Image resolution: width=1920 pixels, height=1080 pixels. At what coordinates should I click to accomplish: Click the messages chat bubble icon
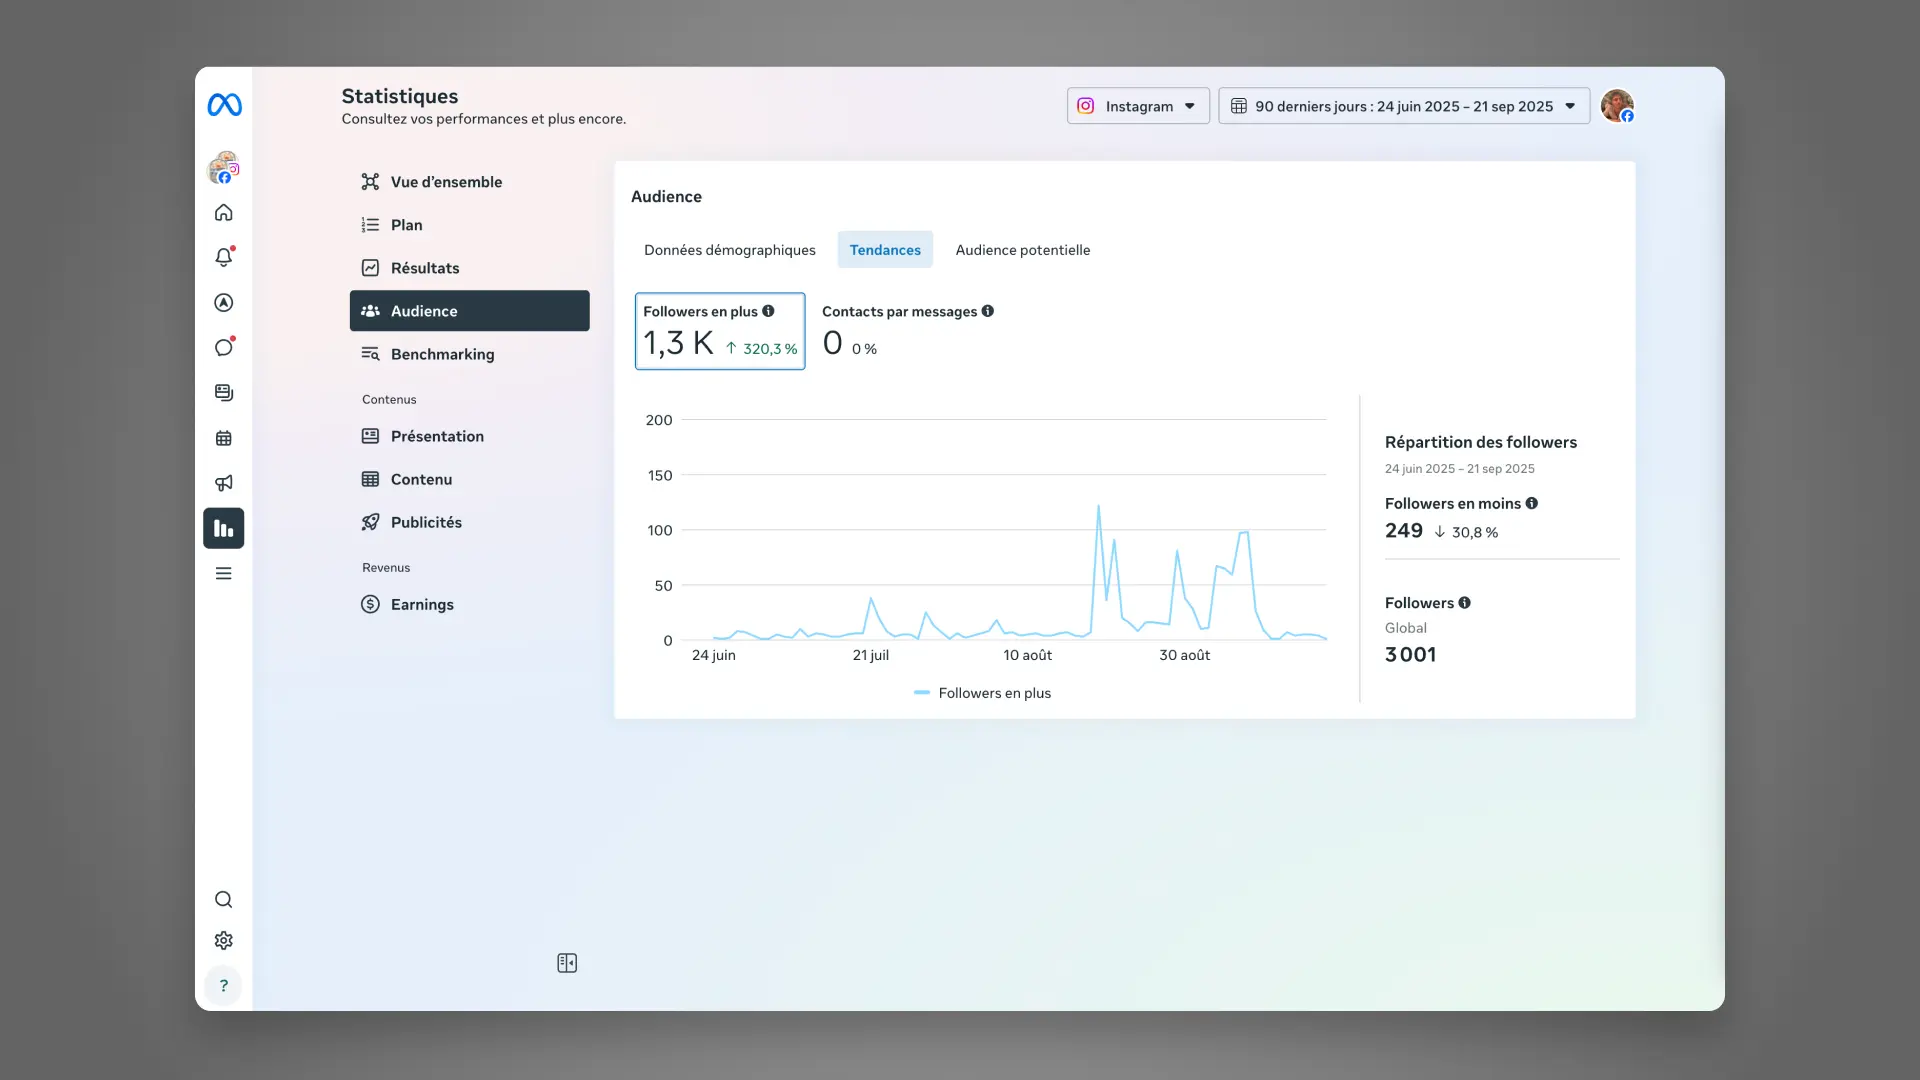pyautogui.click(x=223, y=347)
